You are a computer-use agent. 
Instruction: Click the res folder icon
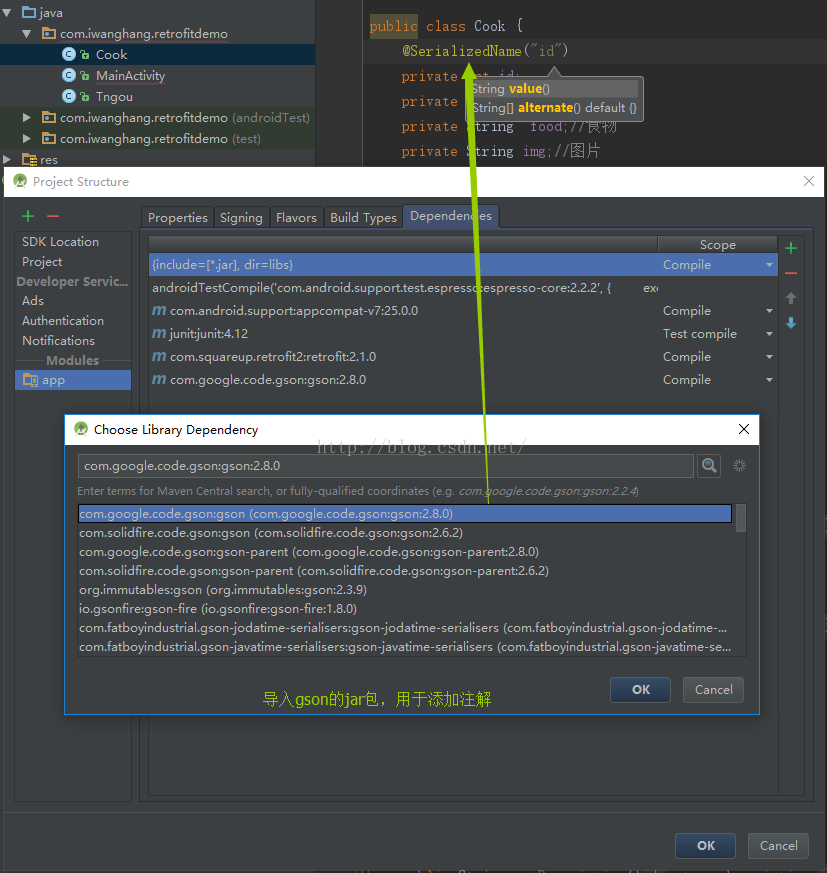point(29,160)
